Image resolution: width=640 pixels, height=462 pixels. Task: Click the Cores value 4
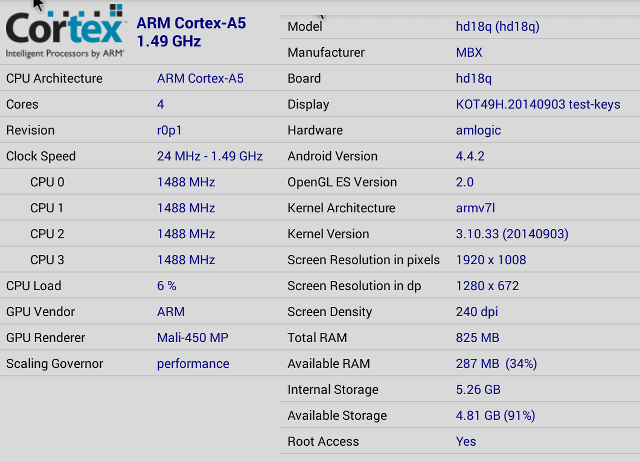(x=160, y=104)
